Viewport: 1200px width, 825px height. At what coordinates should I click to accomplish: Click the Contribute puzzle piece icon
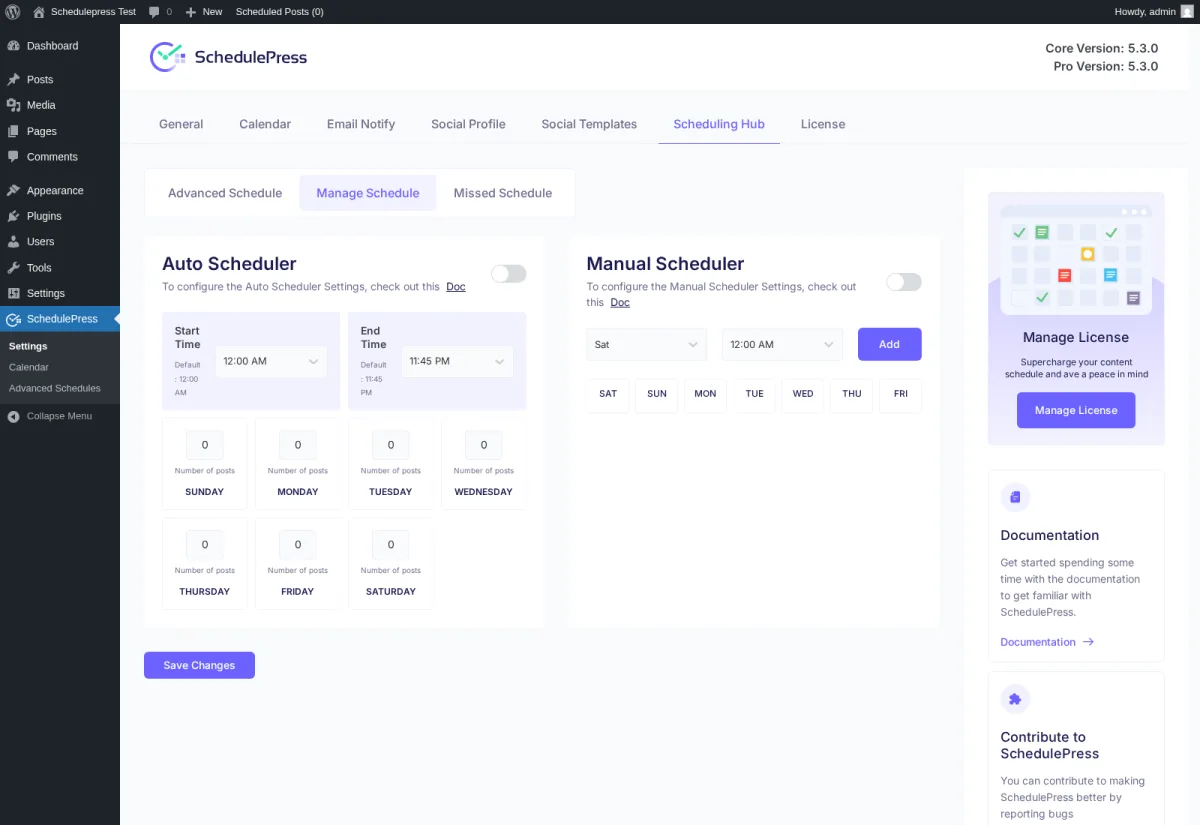pyautogui.click(x=1015, y=699)
